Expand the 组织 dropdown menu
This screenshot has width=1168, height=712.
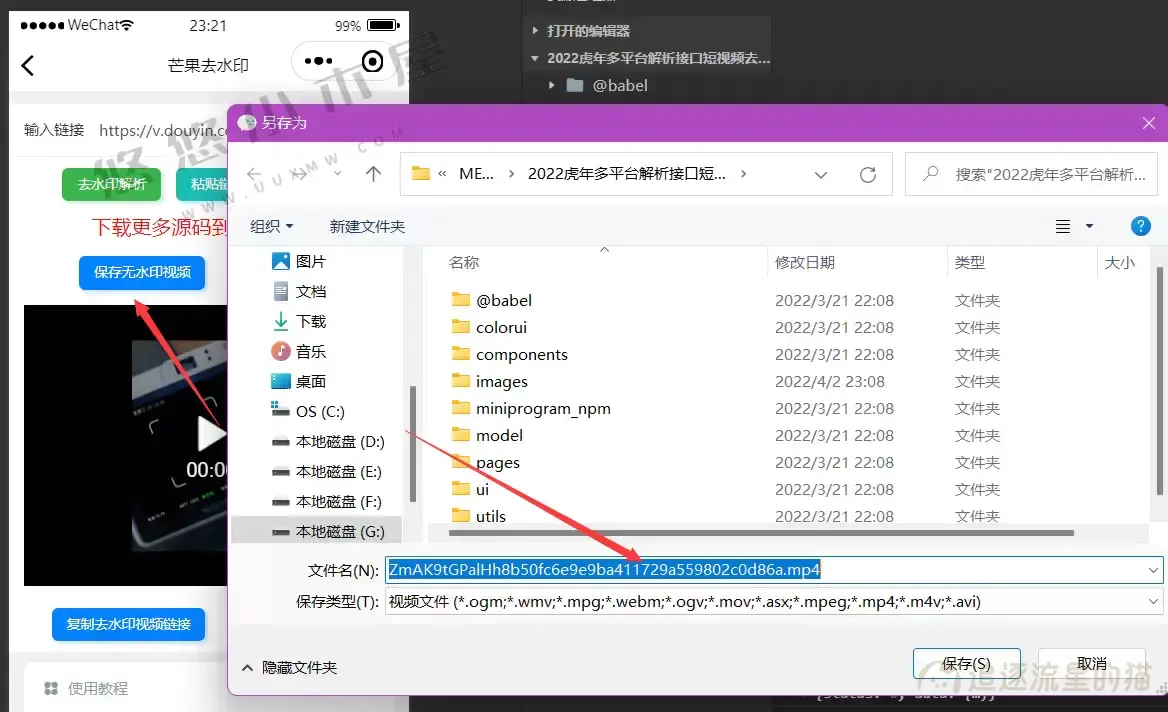coord(269,226)
